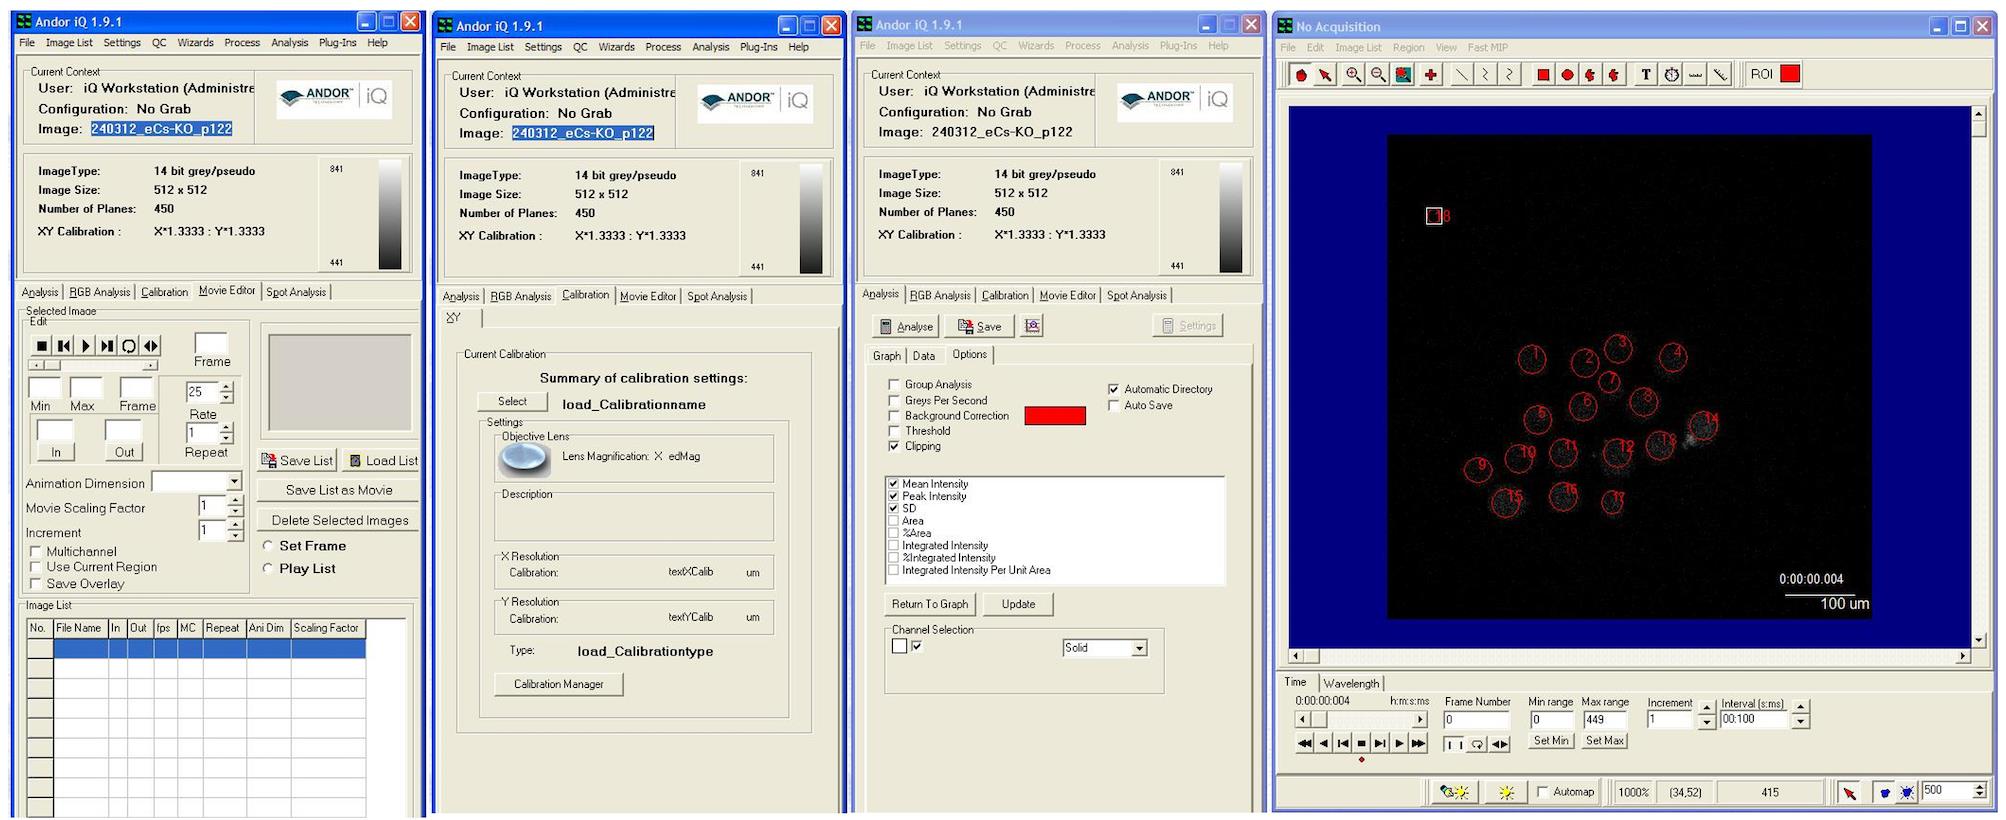Screen dimensions: 2006x820
Task: Click the red ROI color swatch
Action: click(x=1789, y=74)
